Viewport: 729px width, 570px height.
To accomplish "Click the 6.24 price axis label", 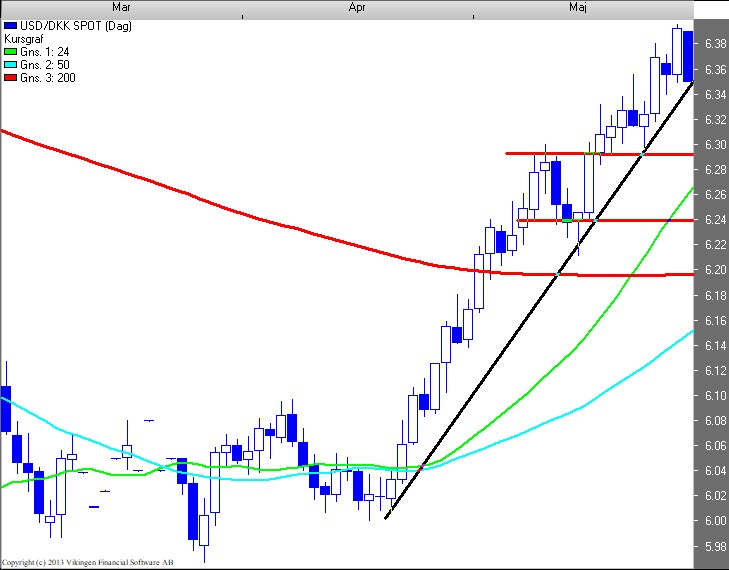I will (x=716, y=220).
